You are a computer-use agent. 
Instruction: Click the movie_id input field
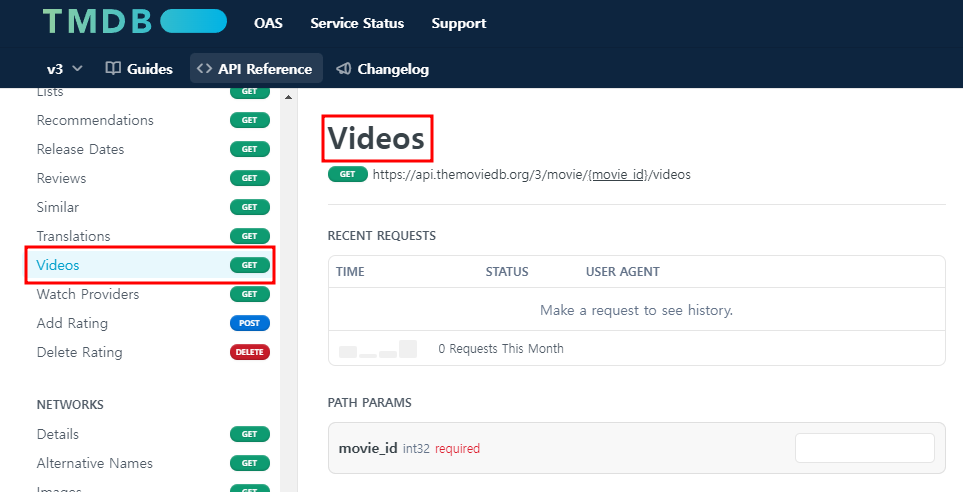coord(865,448)
